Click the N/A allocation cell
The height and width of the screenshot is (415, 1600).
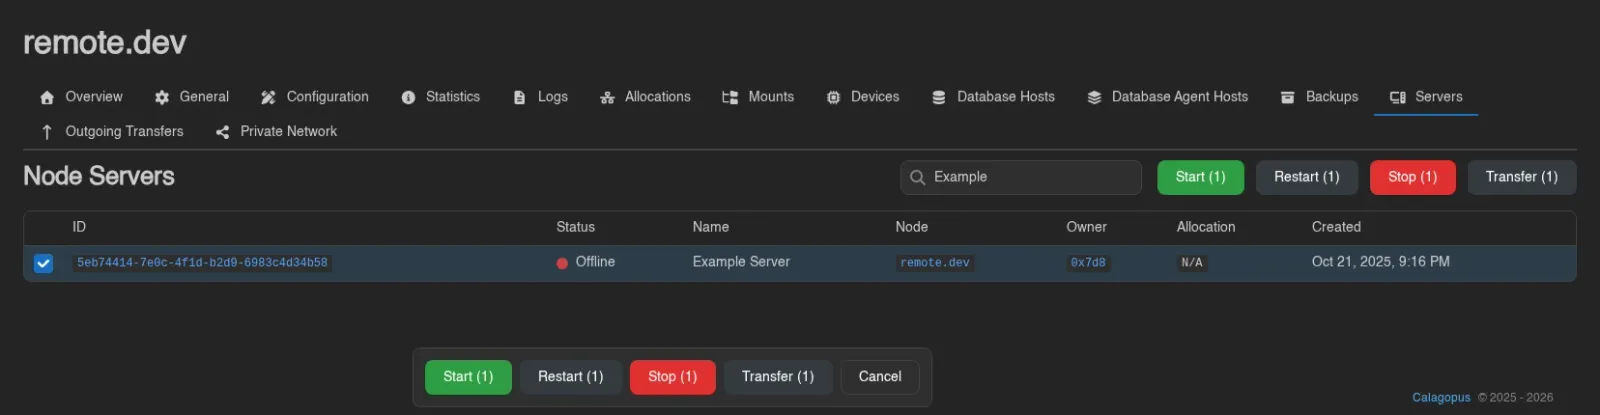(x=1192, y=263)
